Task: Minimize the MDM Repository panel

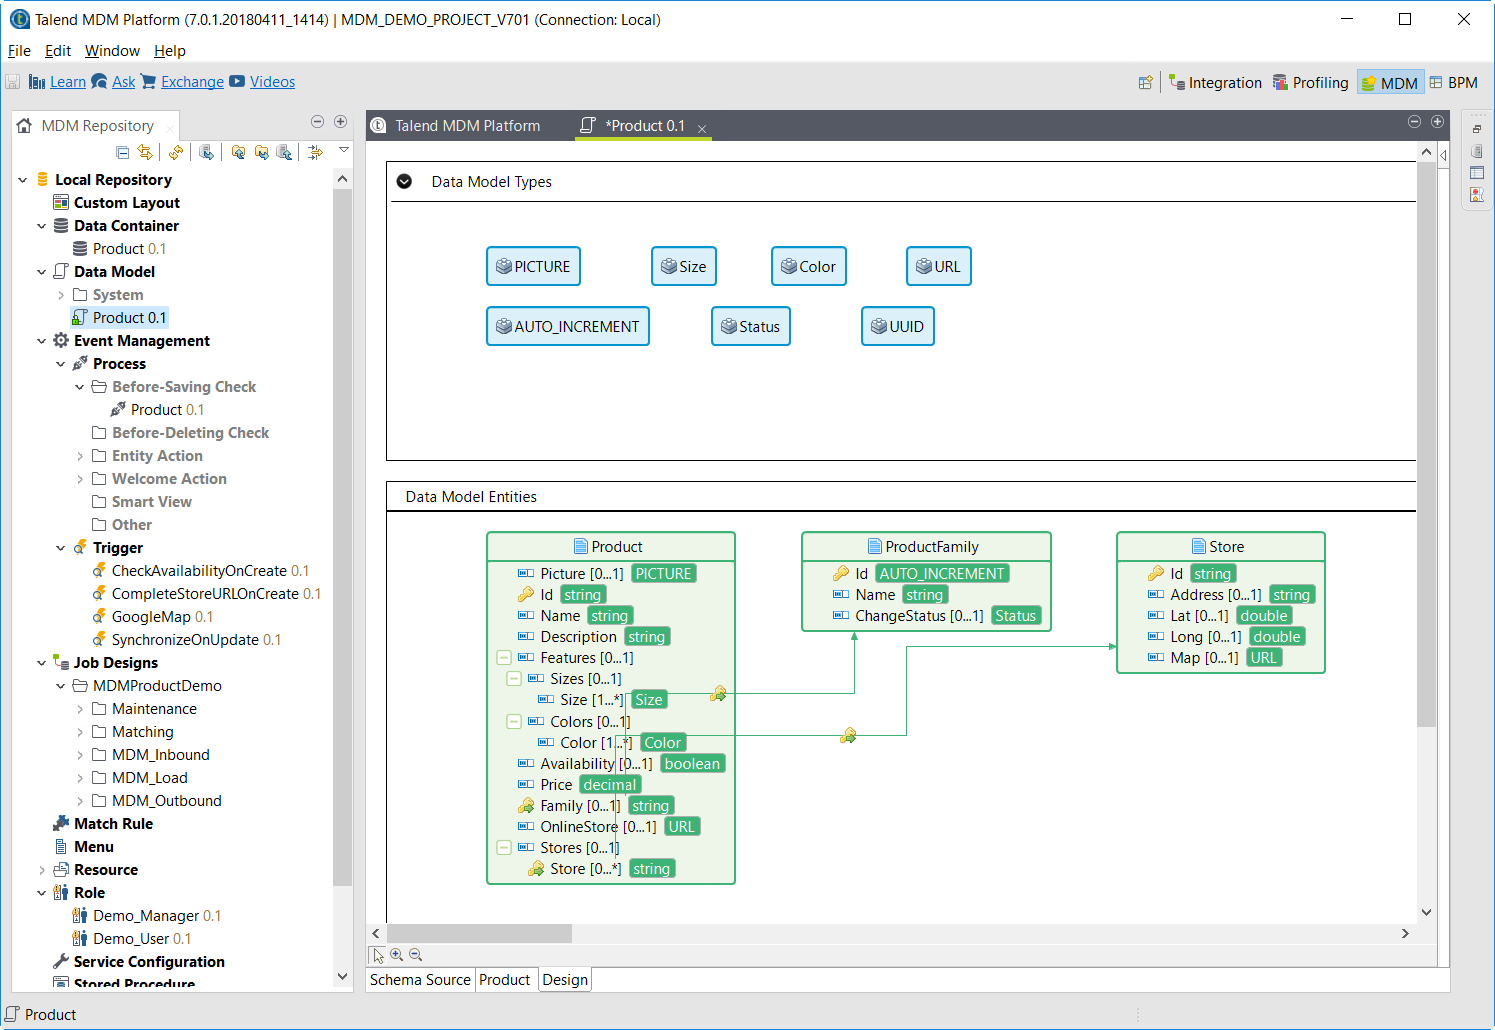Action: pos(317,122)
